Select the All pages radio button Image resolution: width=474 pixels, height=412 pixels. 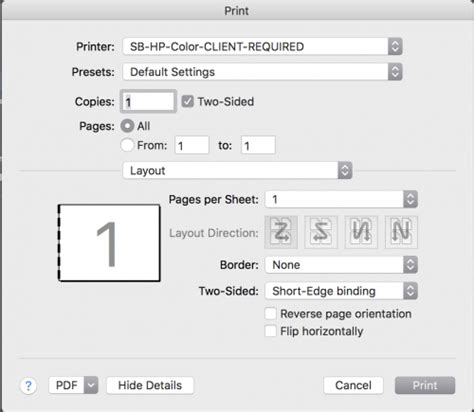pyautogui.click(x=127, y=126)
